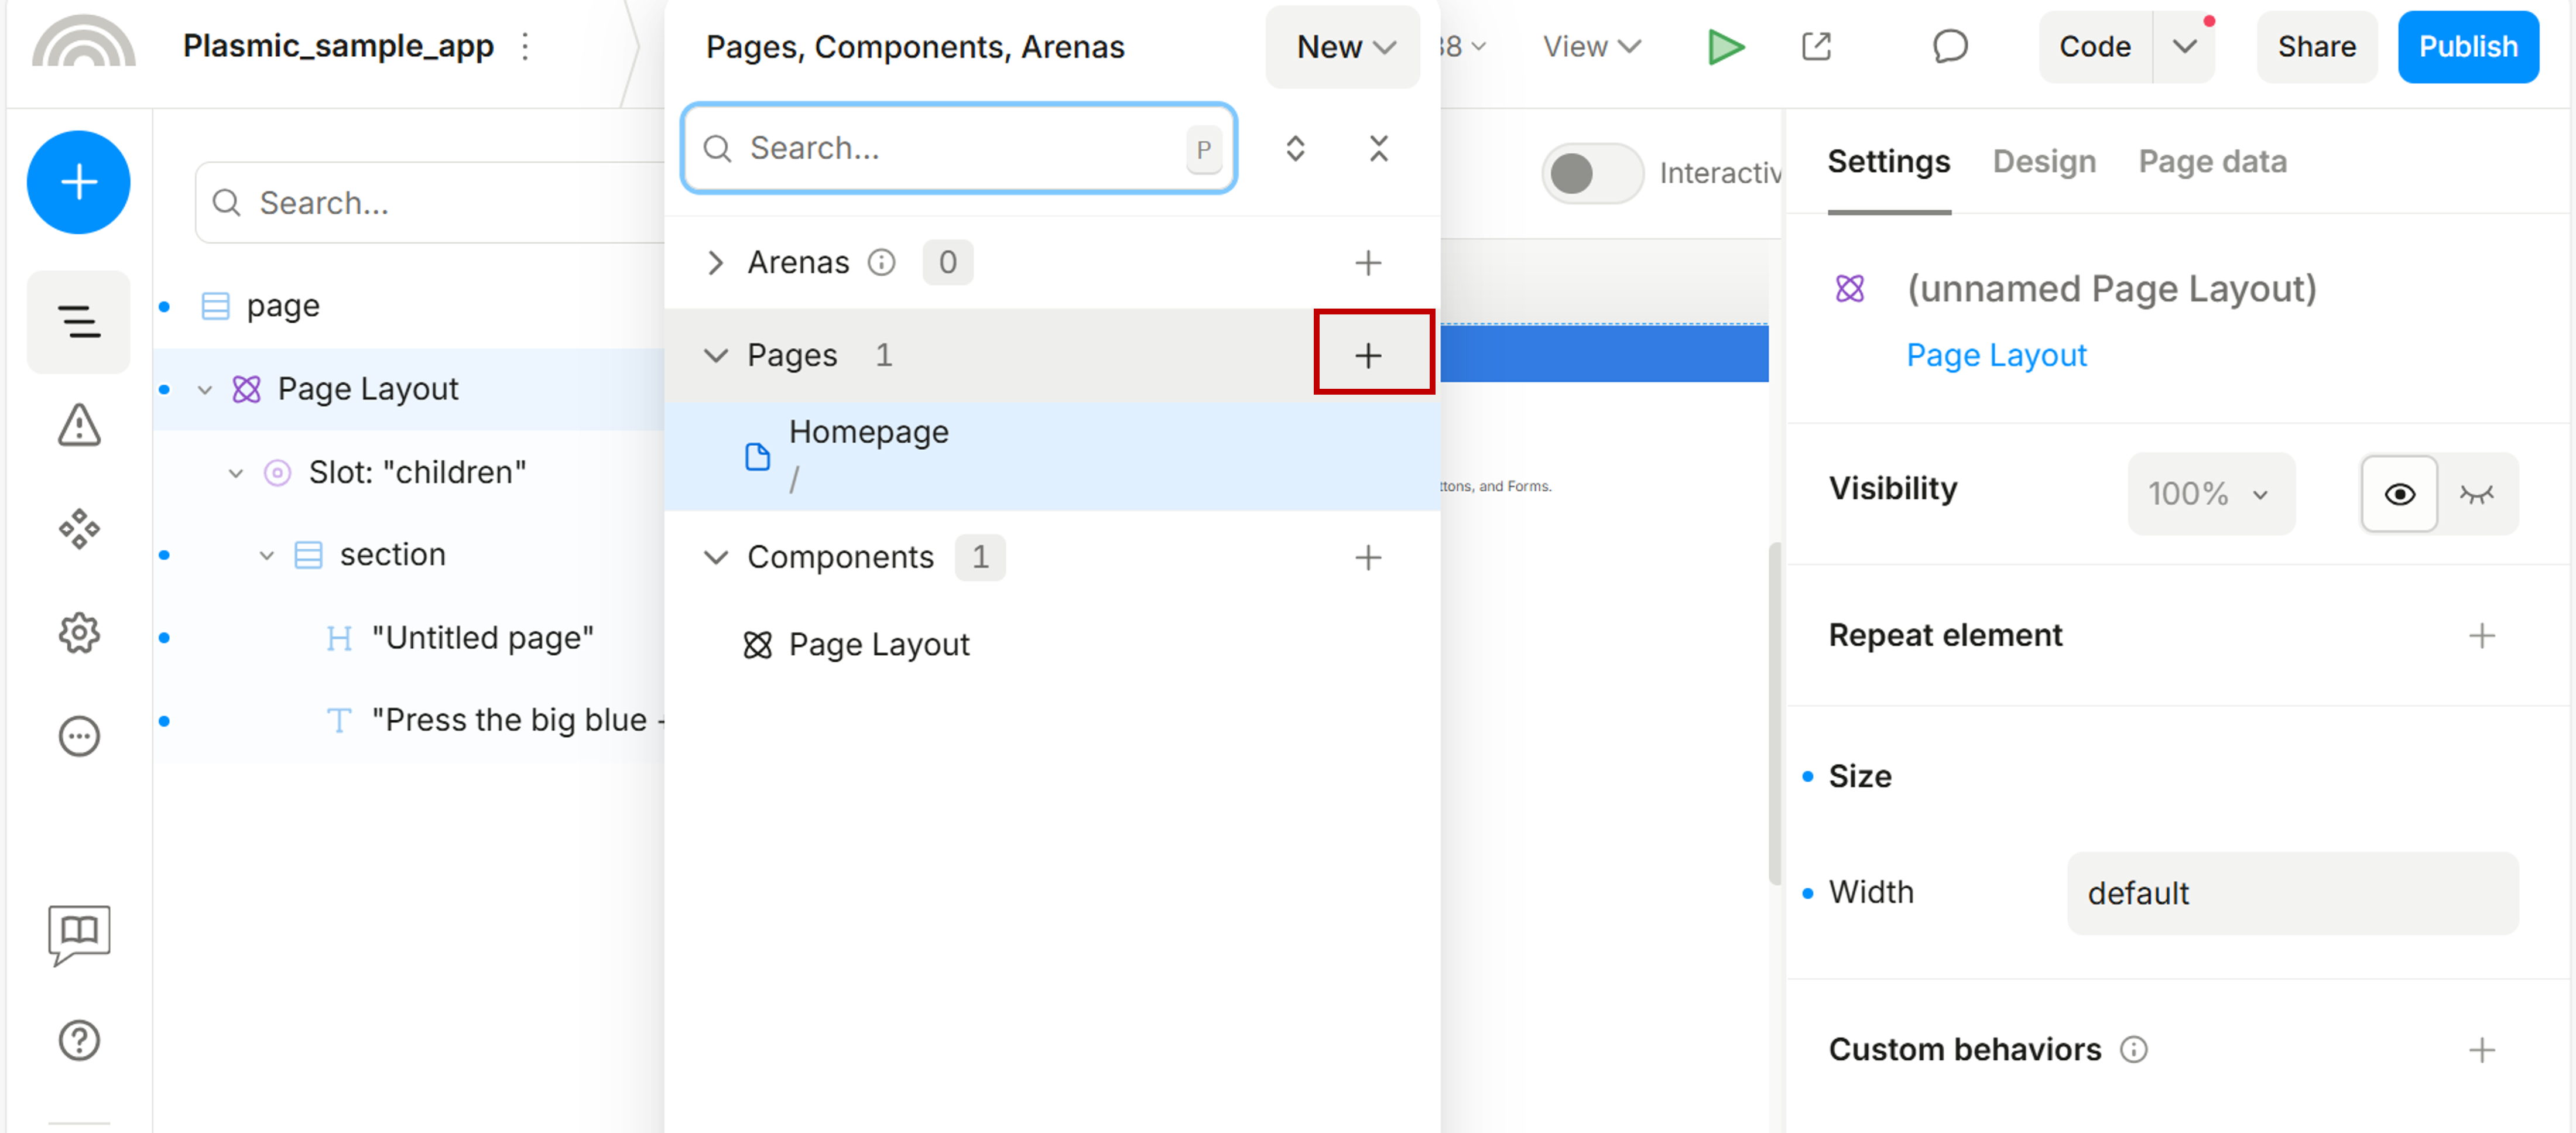
Task: Set visibility to visible with eye icon
Action: coord(2398,494)
